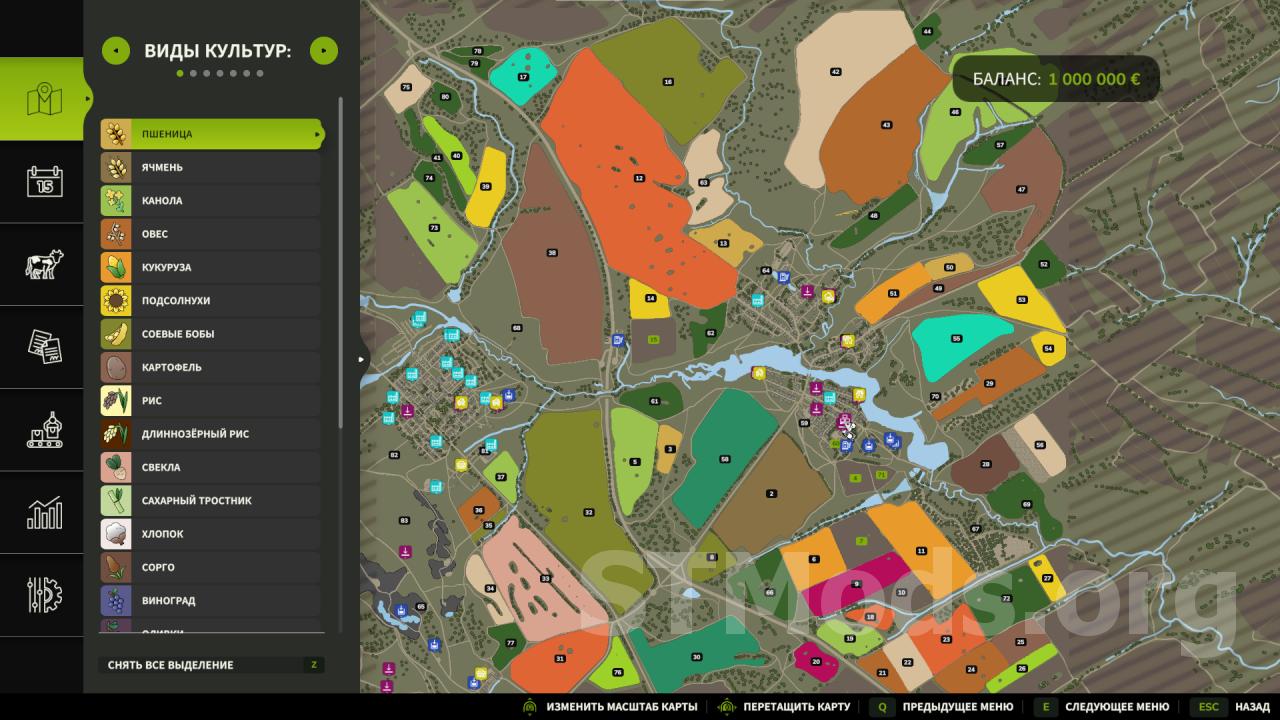Click the Длиннозёрный рис icon
Screen dimensions: 1280x720
pos(115,434)
